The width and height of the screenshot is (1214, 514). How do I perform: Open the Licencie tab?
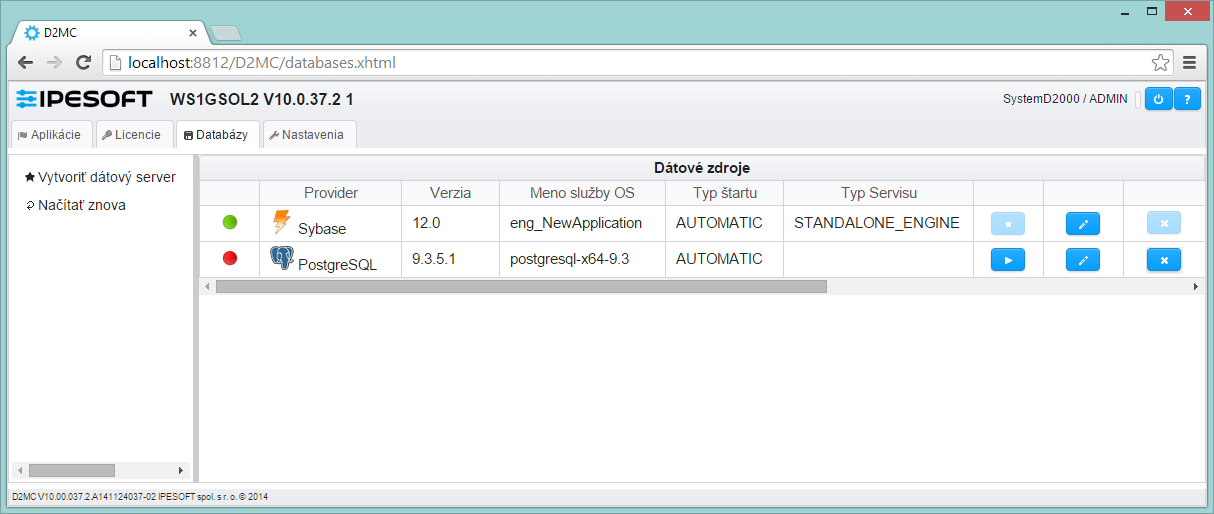tap(132, 134)
